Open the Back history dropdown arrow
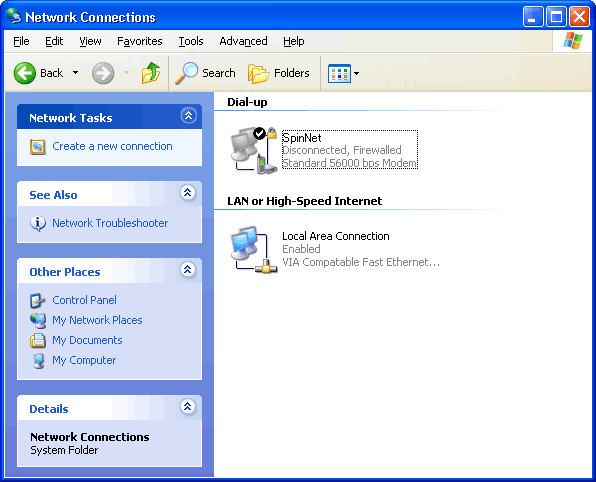The height and width of the screenshot is (482, 596). pos(75,73)
